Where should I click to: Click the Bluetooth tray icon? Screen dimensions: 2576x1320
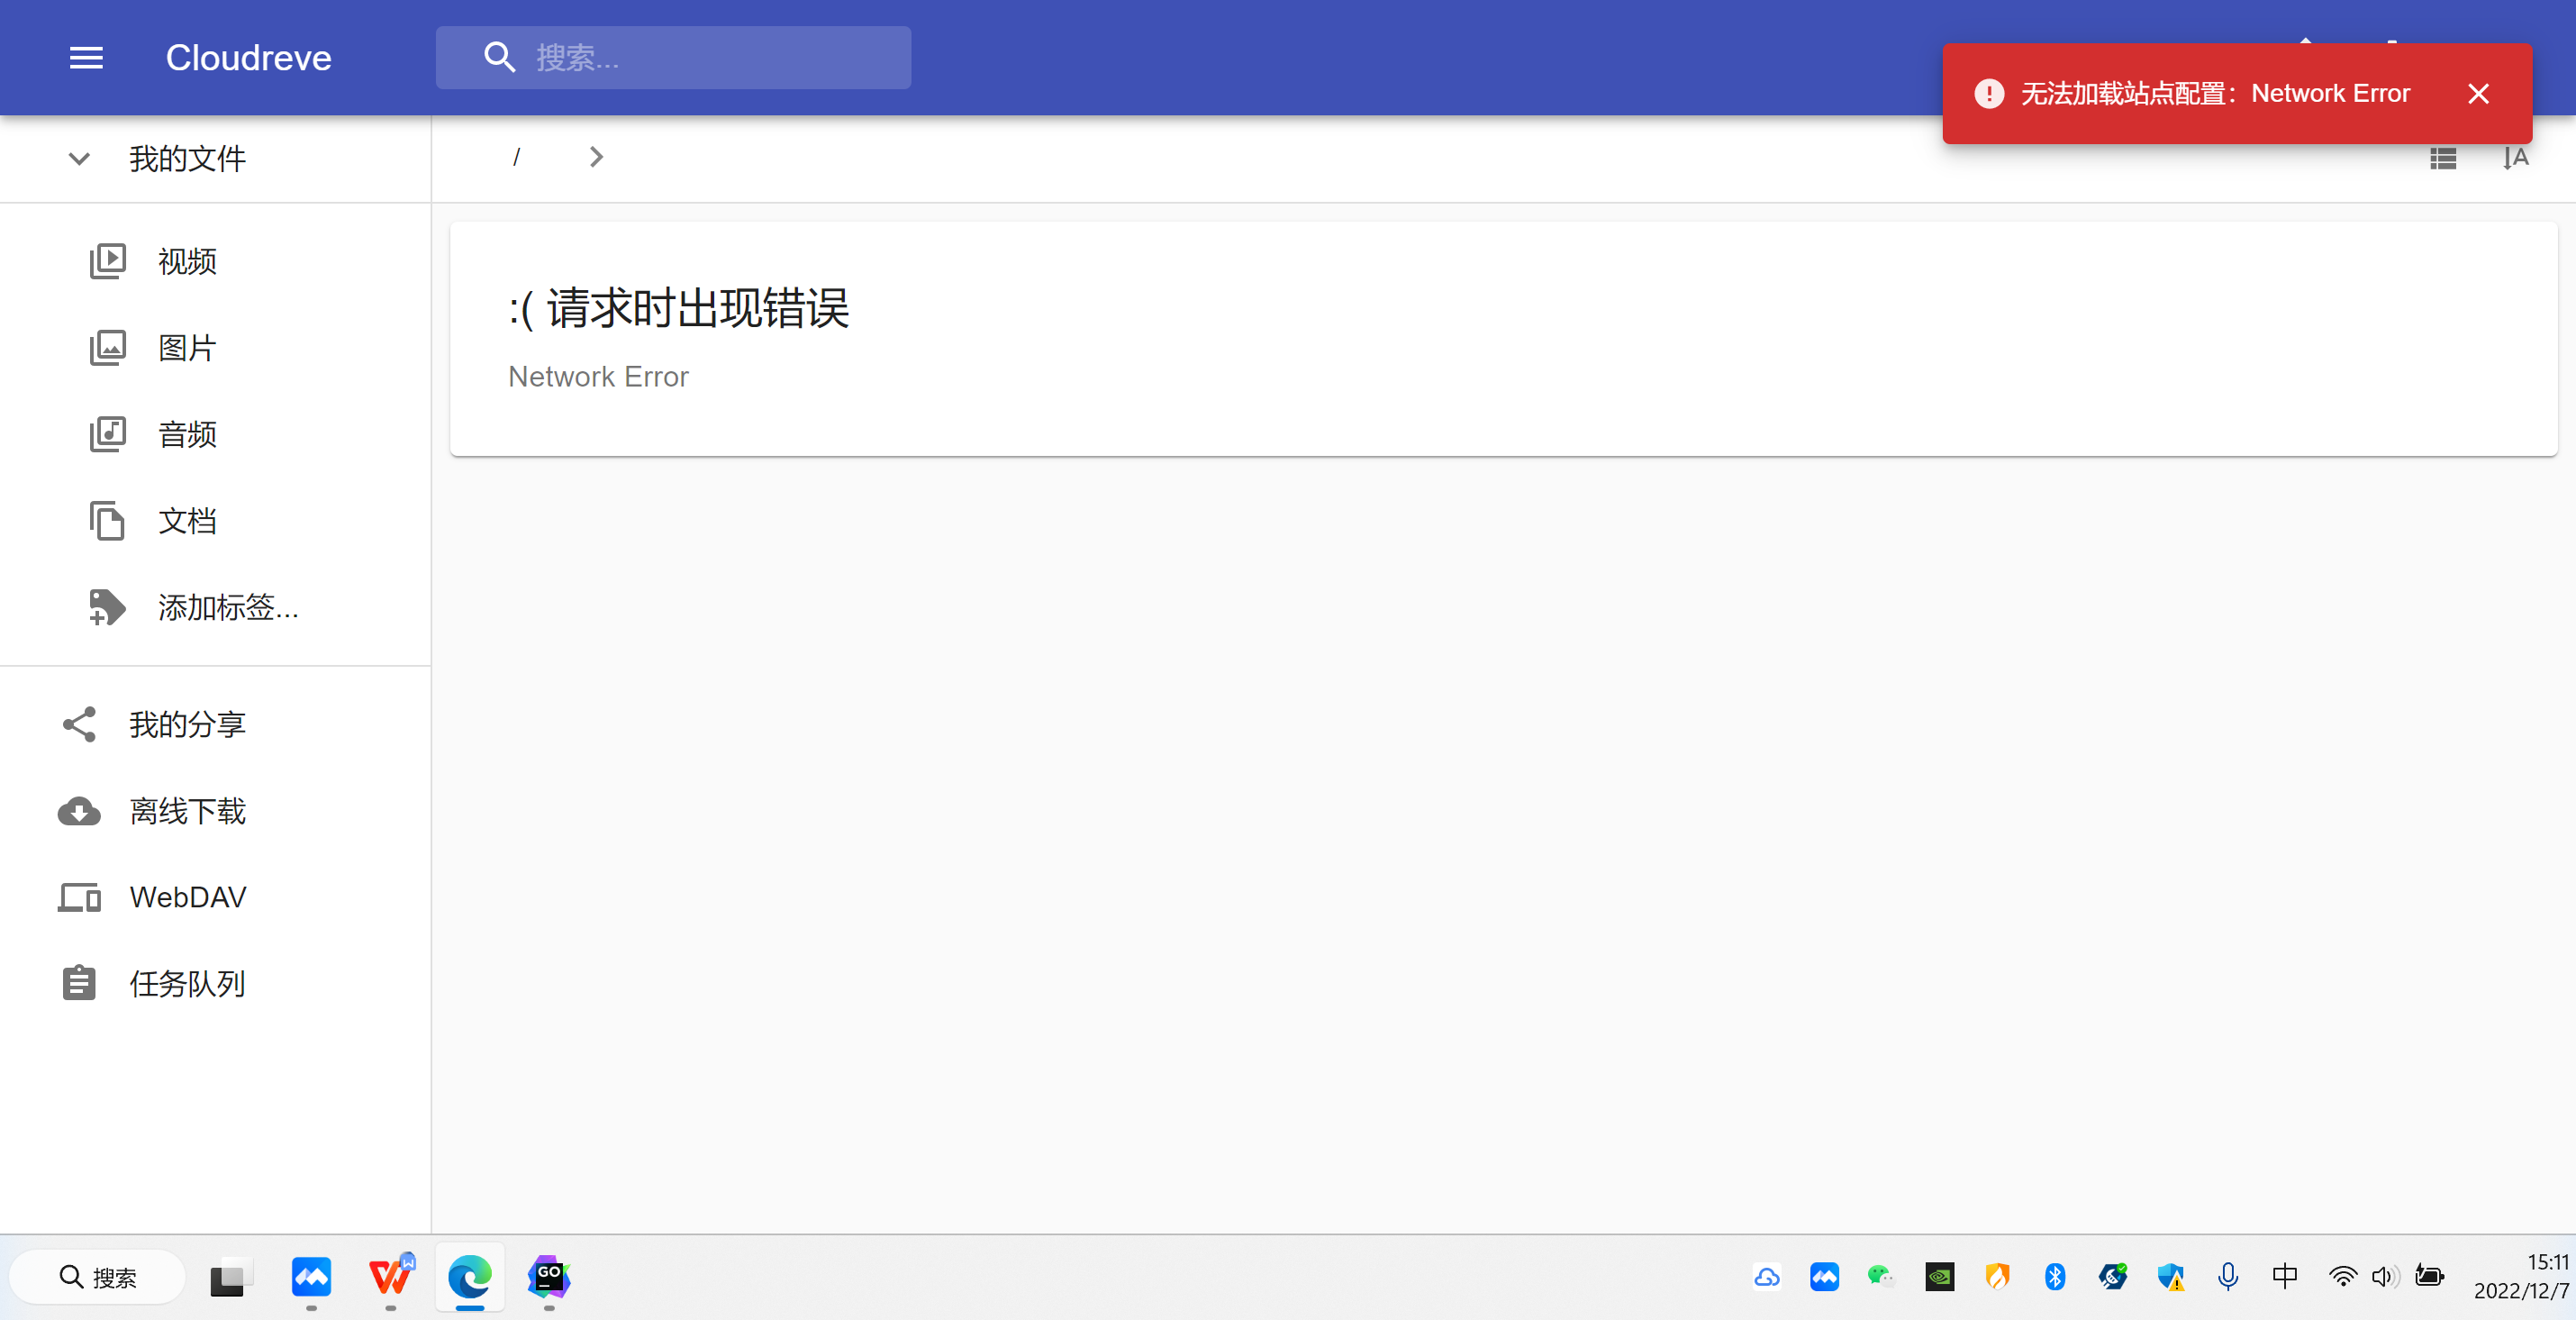click(x=2055, y=1277)
